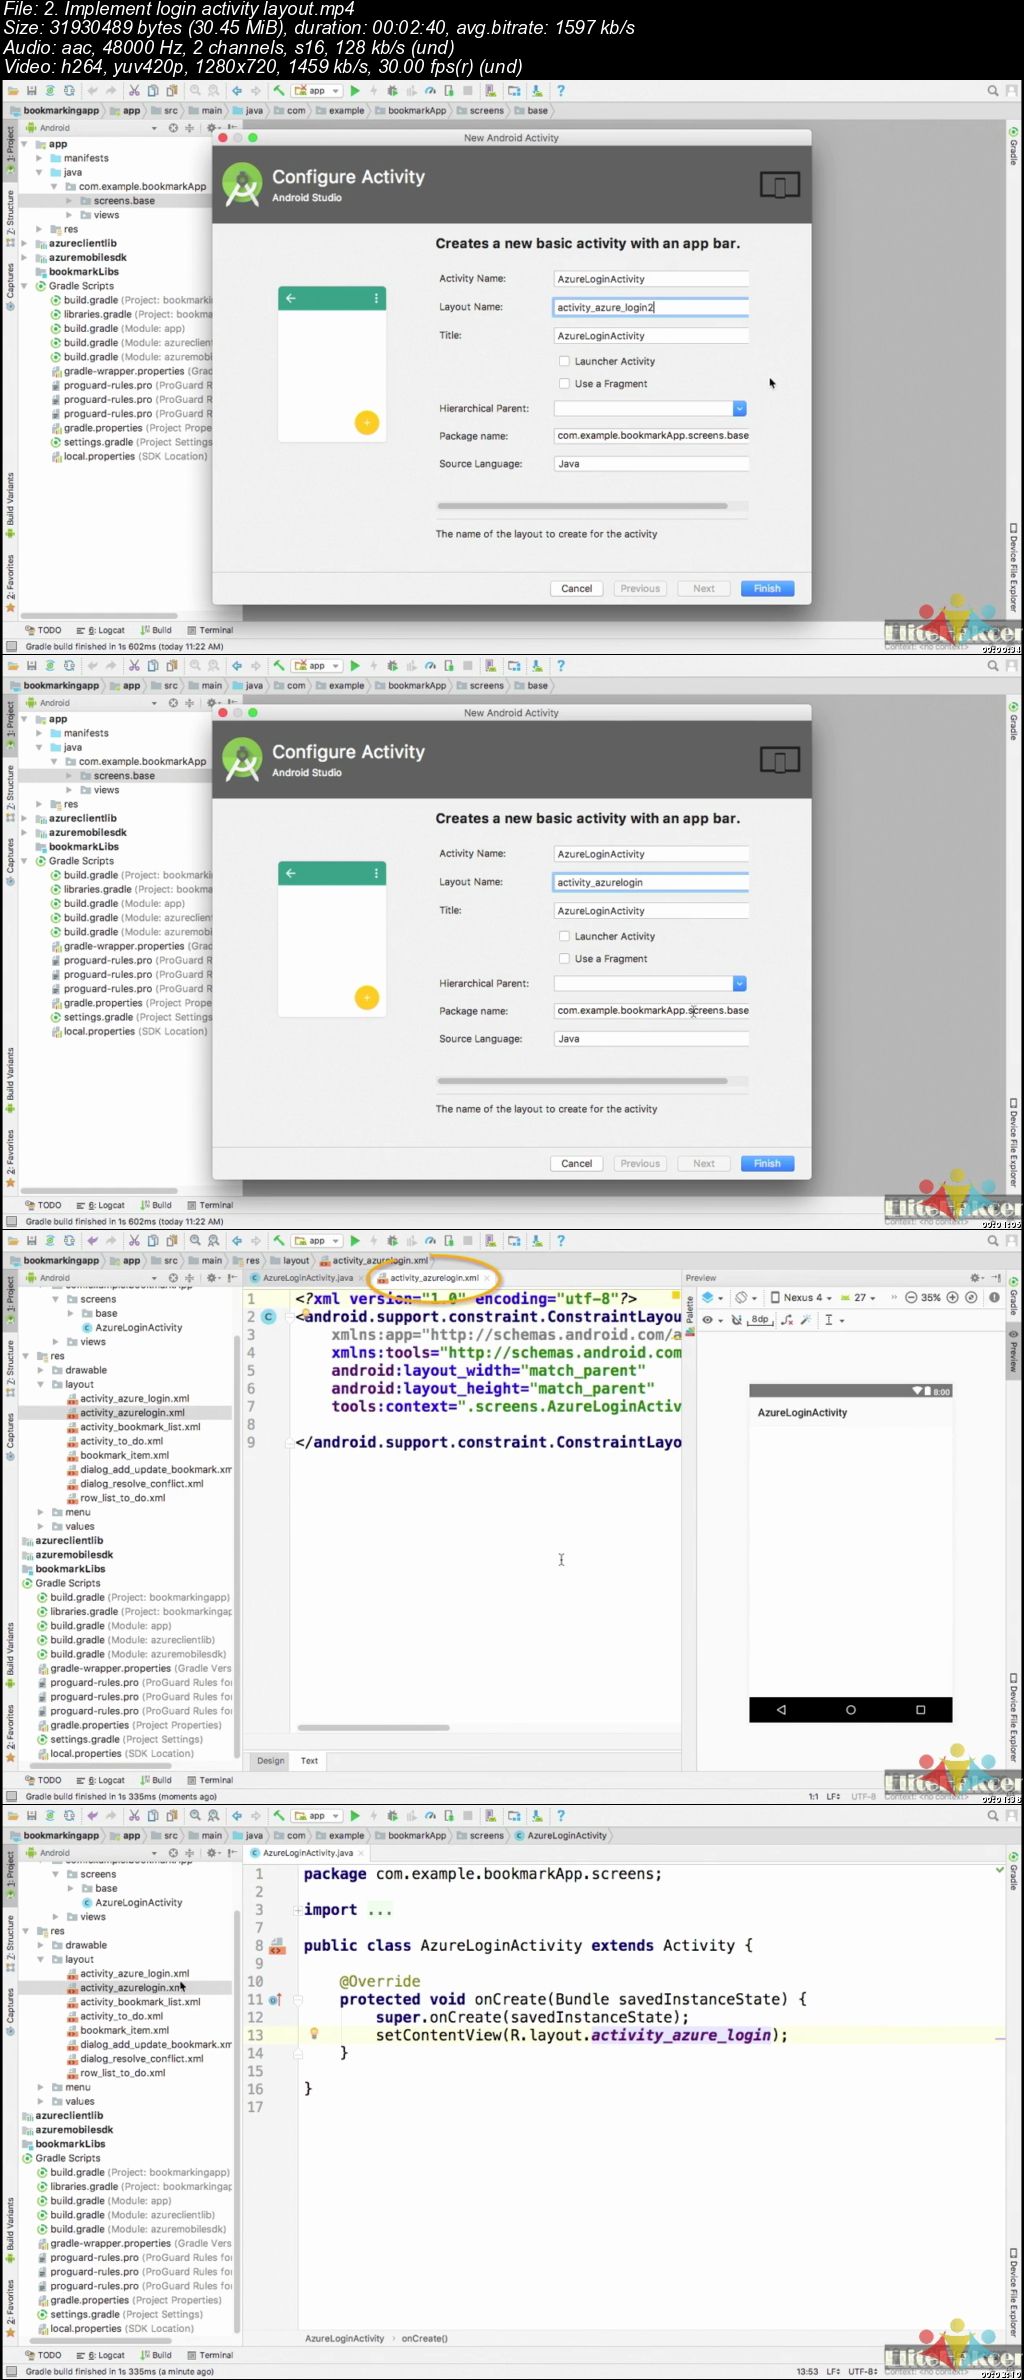Show warnings and errors in Preview toolbar
This screenshot has height=2380, width=1024.
pos(994,1298)
